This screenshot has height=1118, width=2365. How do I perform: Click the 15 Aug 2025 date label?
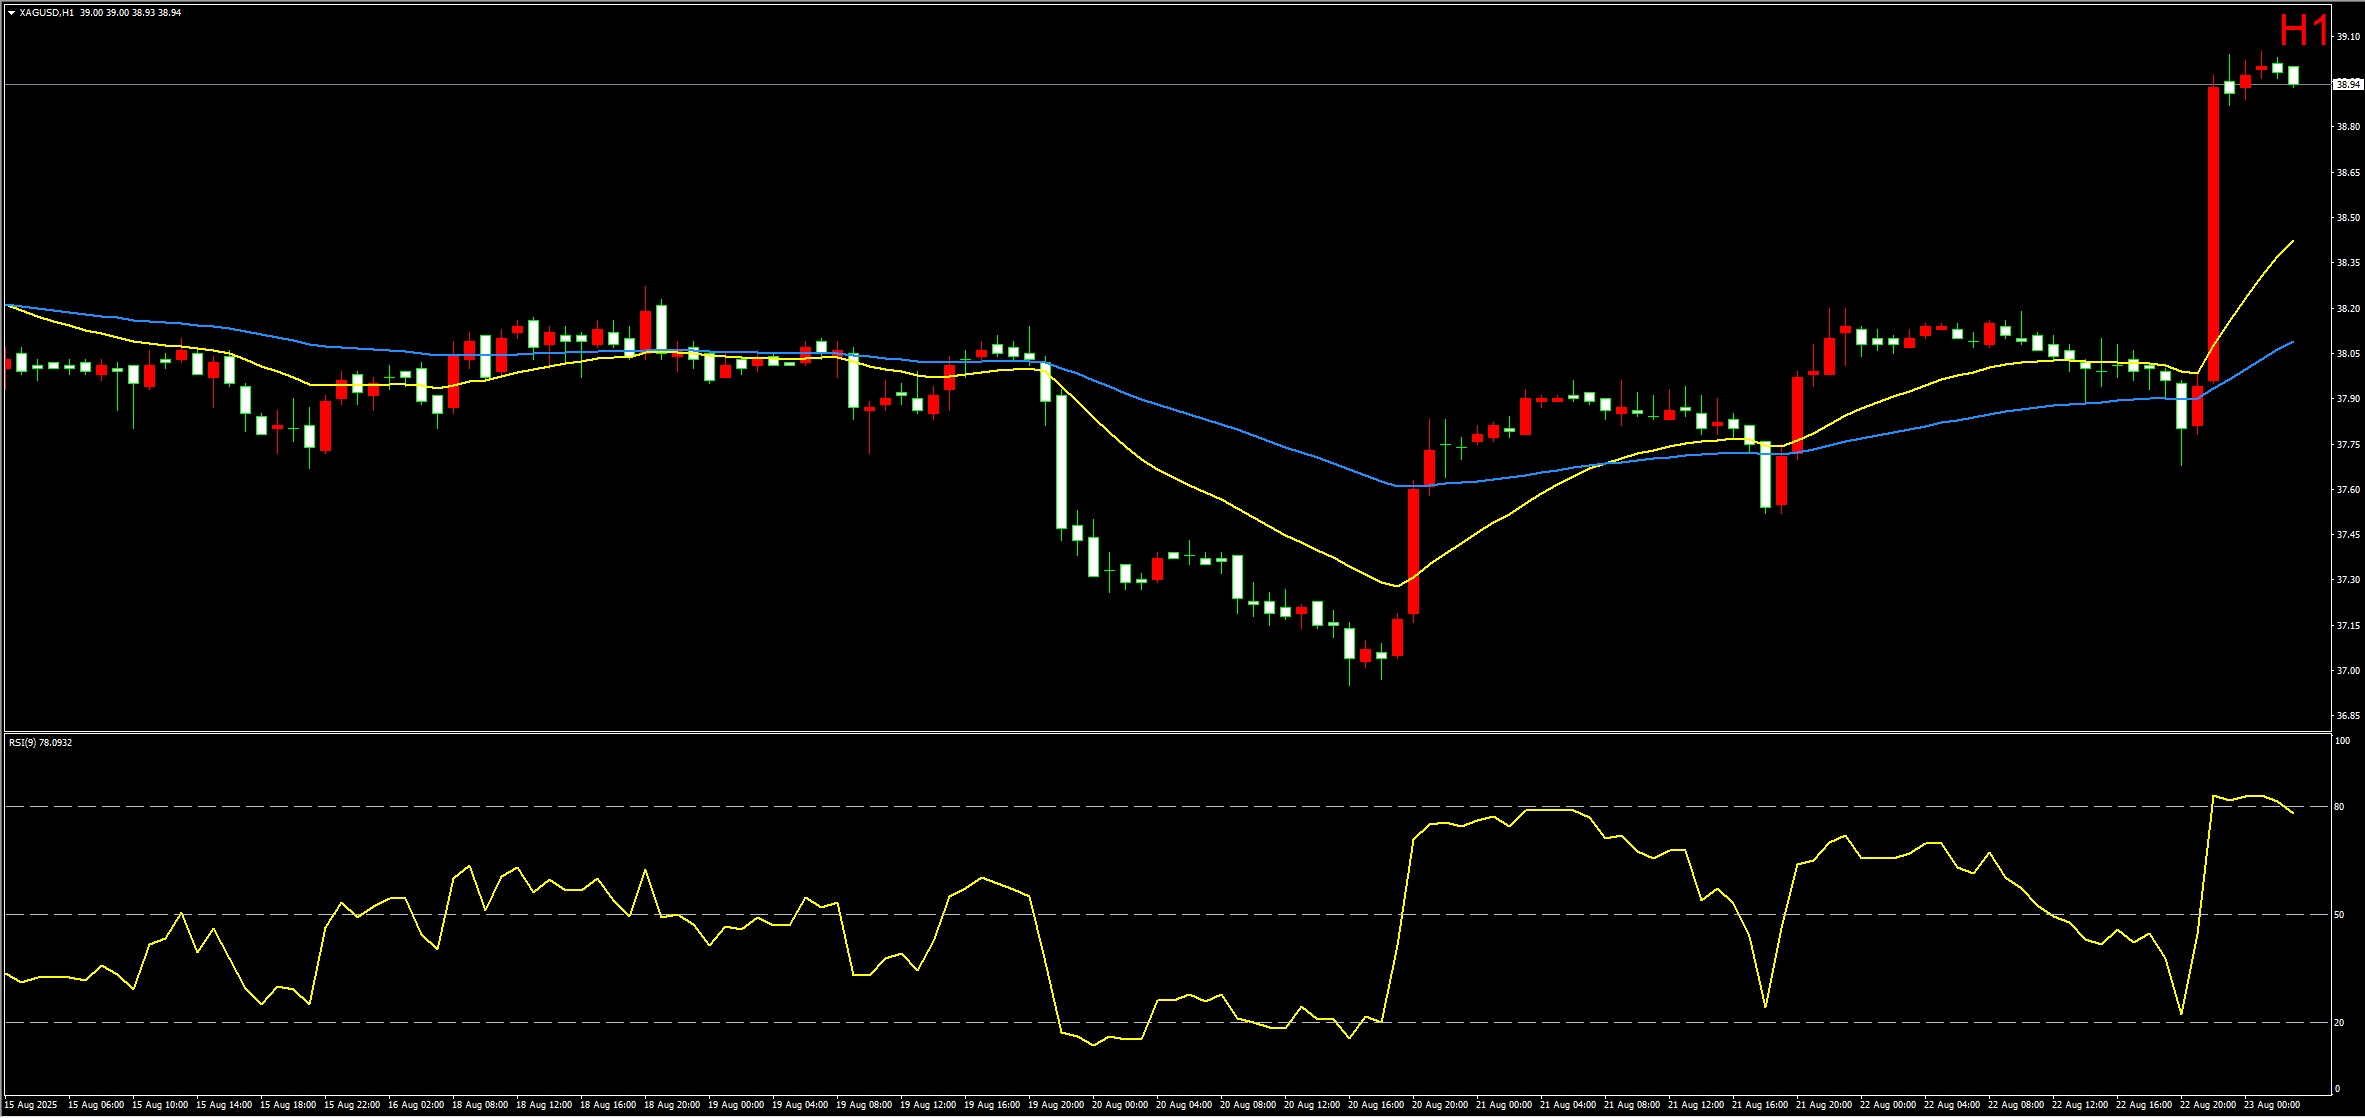click(31, 1106)
